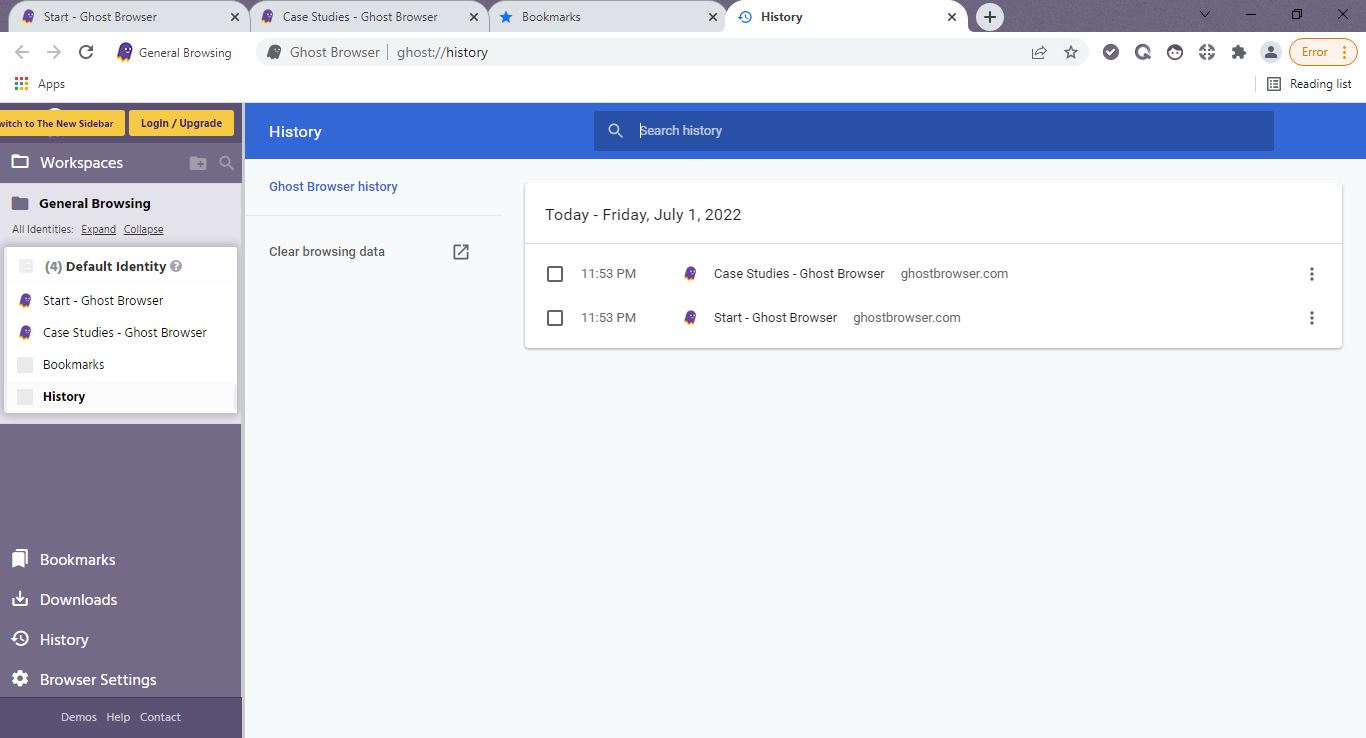Toggle the Default Identity checkbox
Image resolution: width=1366 pixels, height=738 pixels.
(x=26, y=266)
